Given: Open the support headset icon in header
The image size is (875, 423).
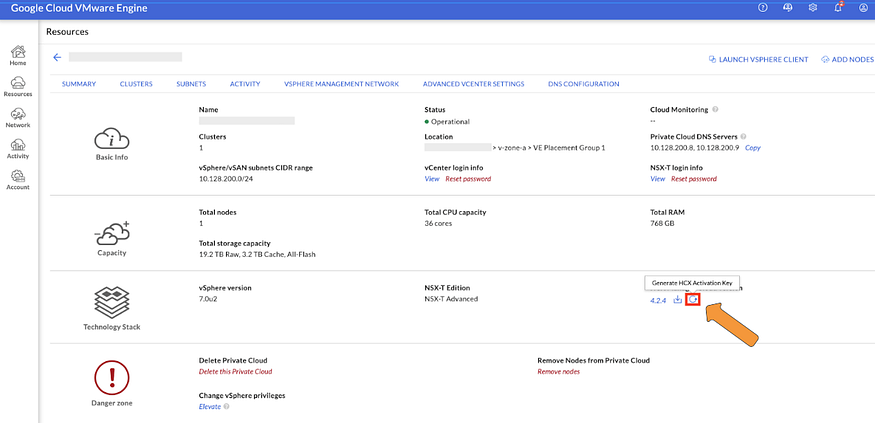Looking at the screenshot, I should tap(788, 7).
